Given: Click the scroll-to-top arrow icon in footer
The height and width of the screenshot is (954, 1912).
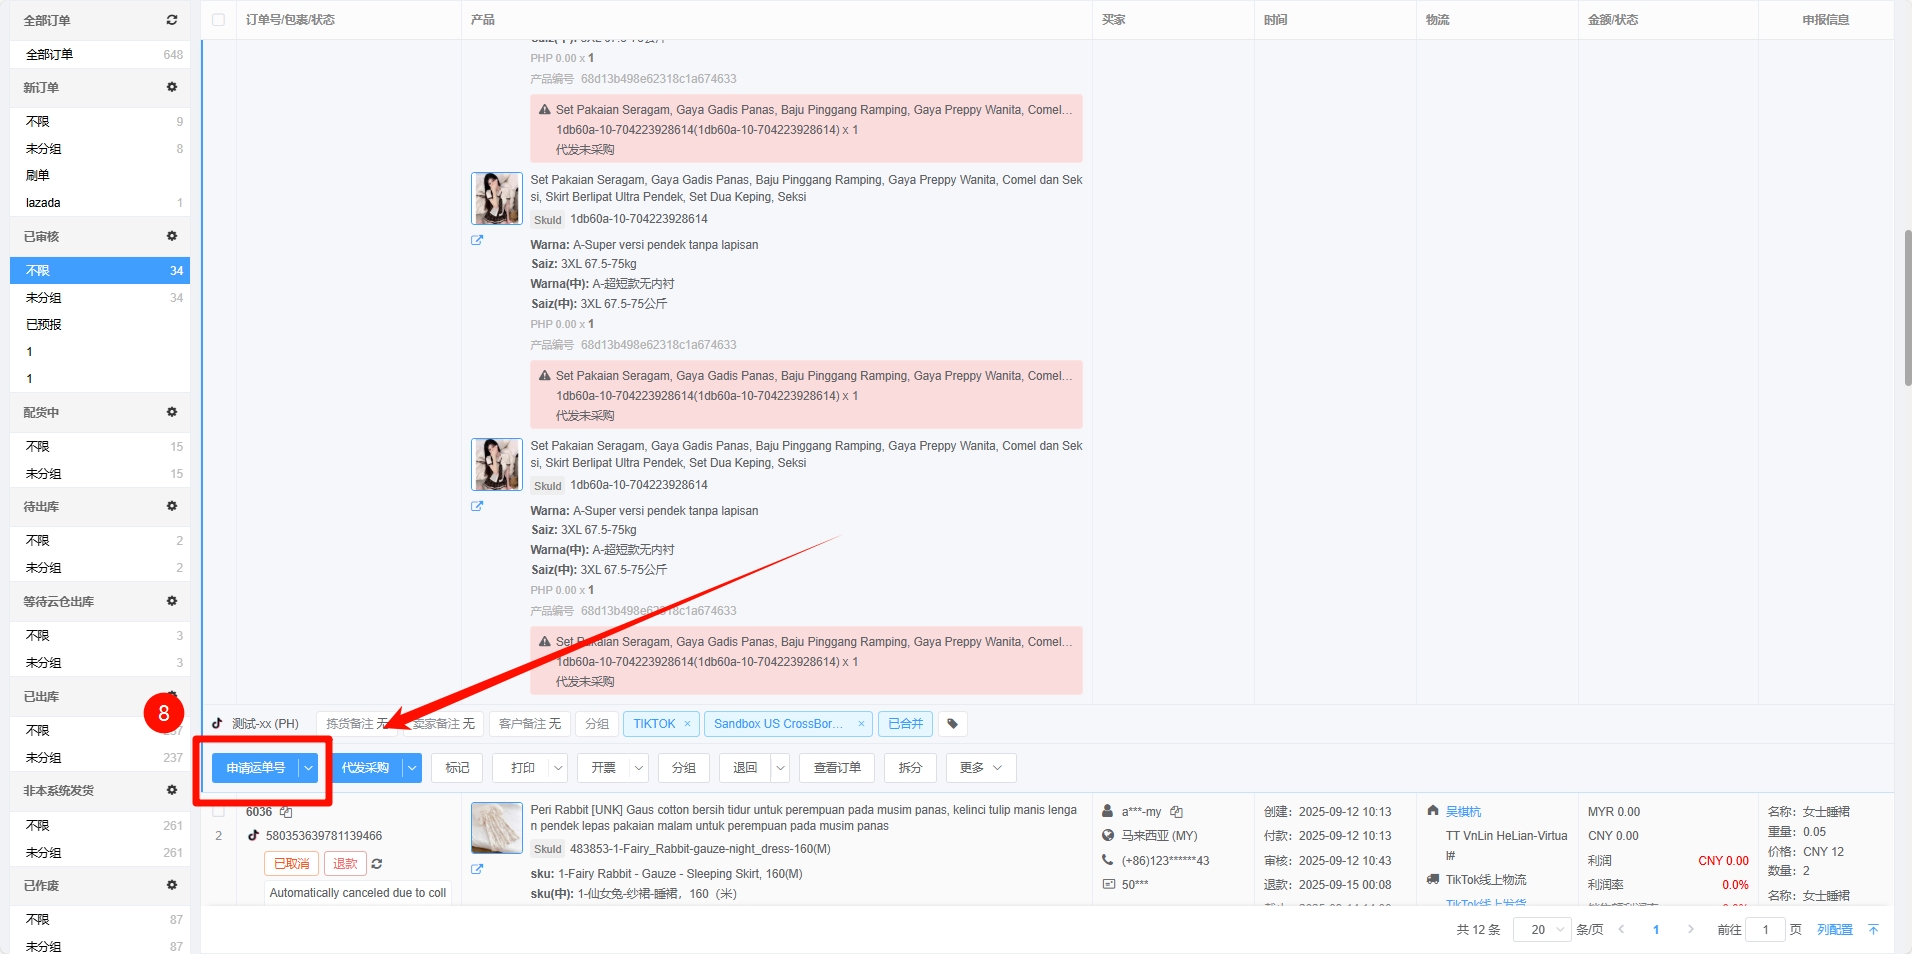Looking at the screenshot, I should click(x=1873, y=930).
